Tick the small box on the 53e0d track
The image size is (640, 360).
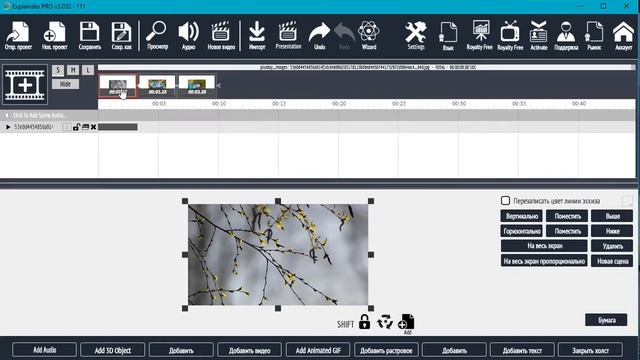[x=67, y=127]
